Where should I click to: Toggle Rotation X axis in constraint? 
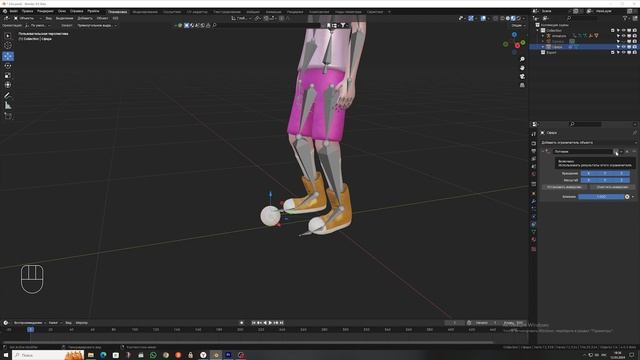(x=589, y=173)
